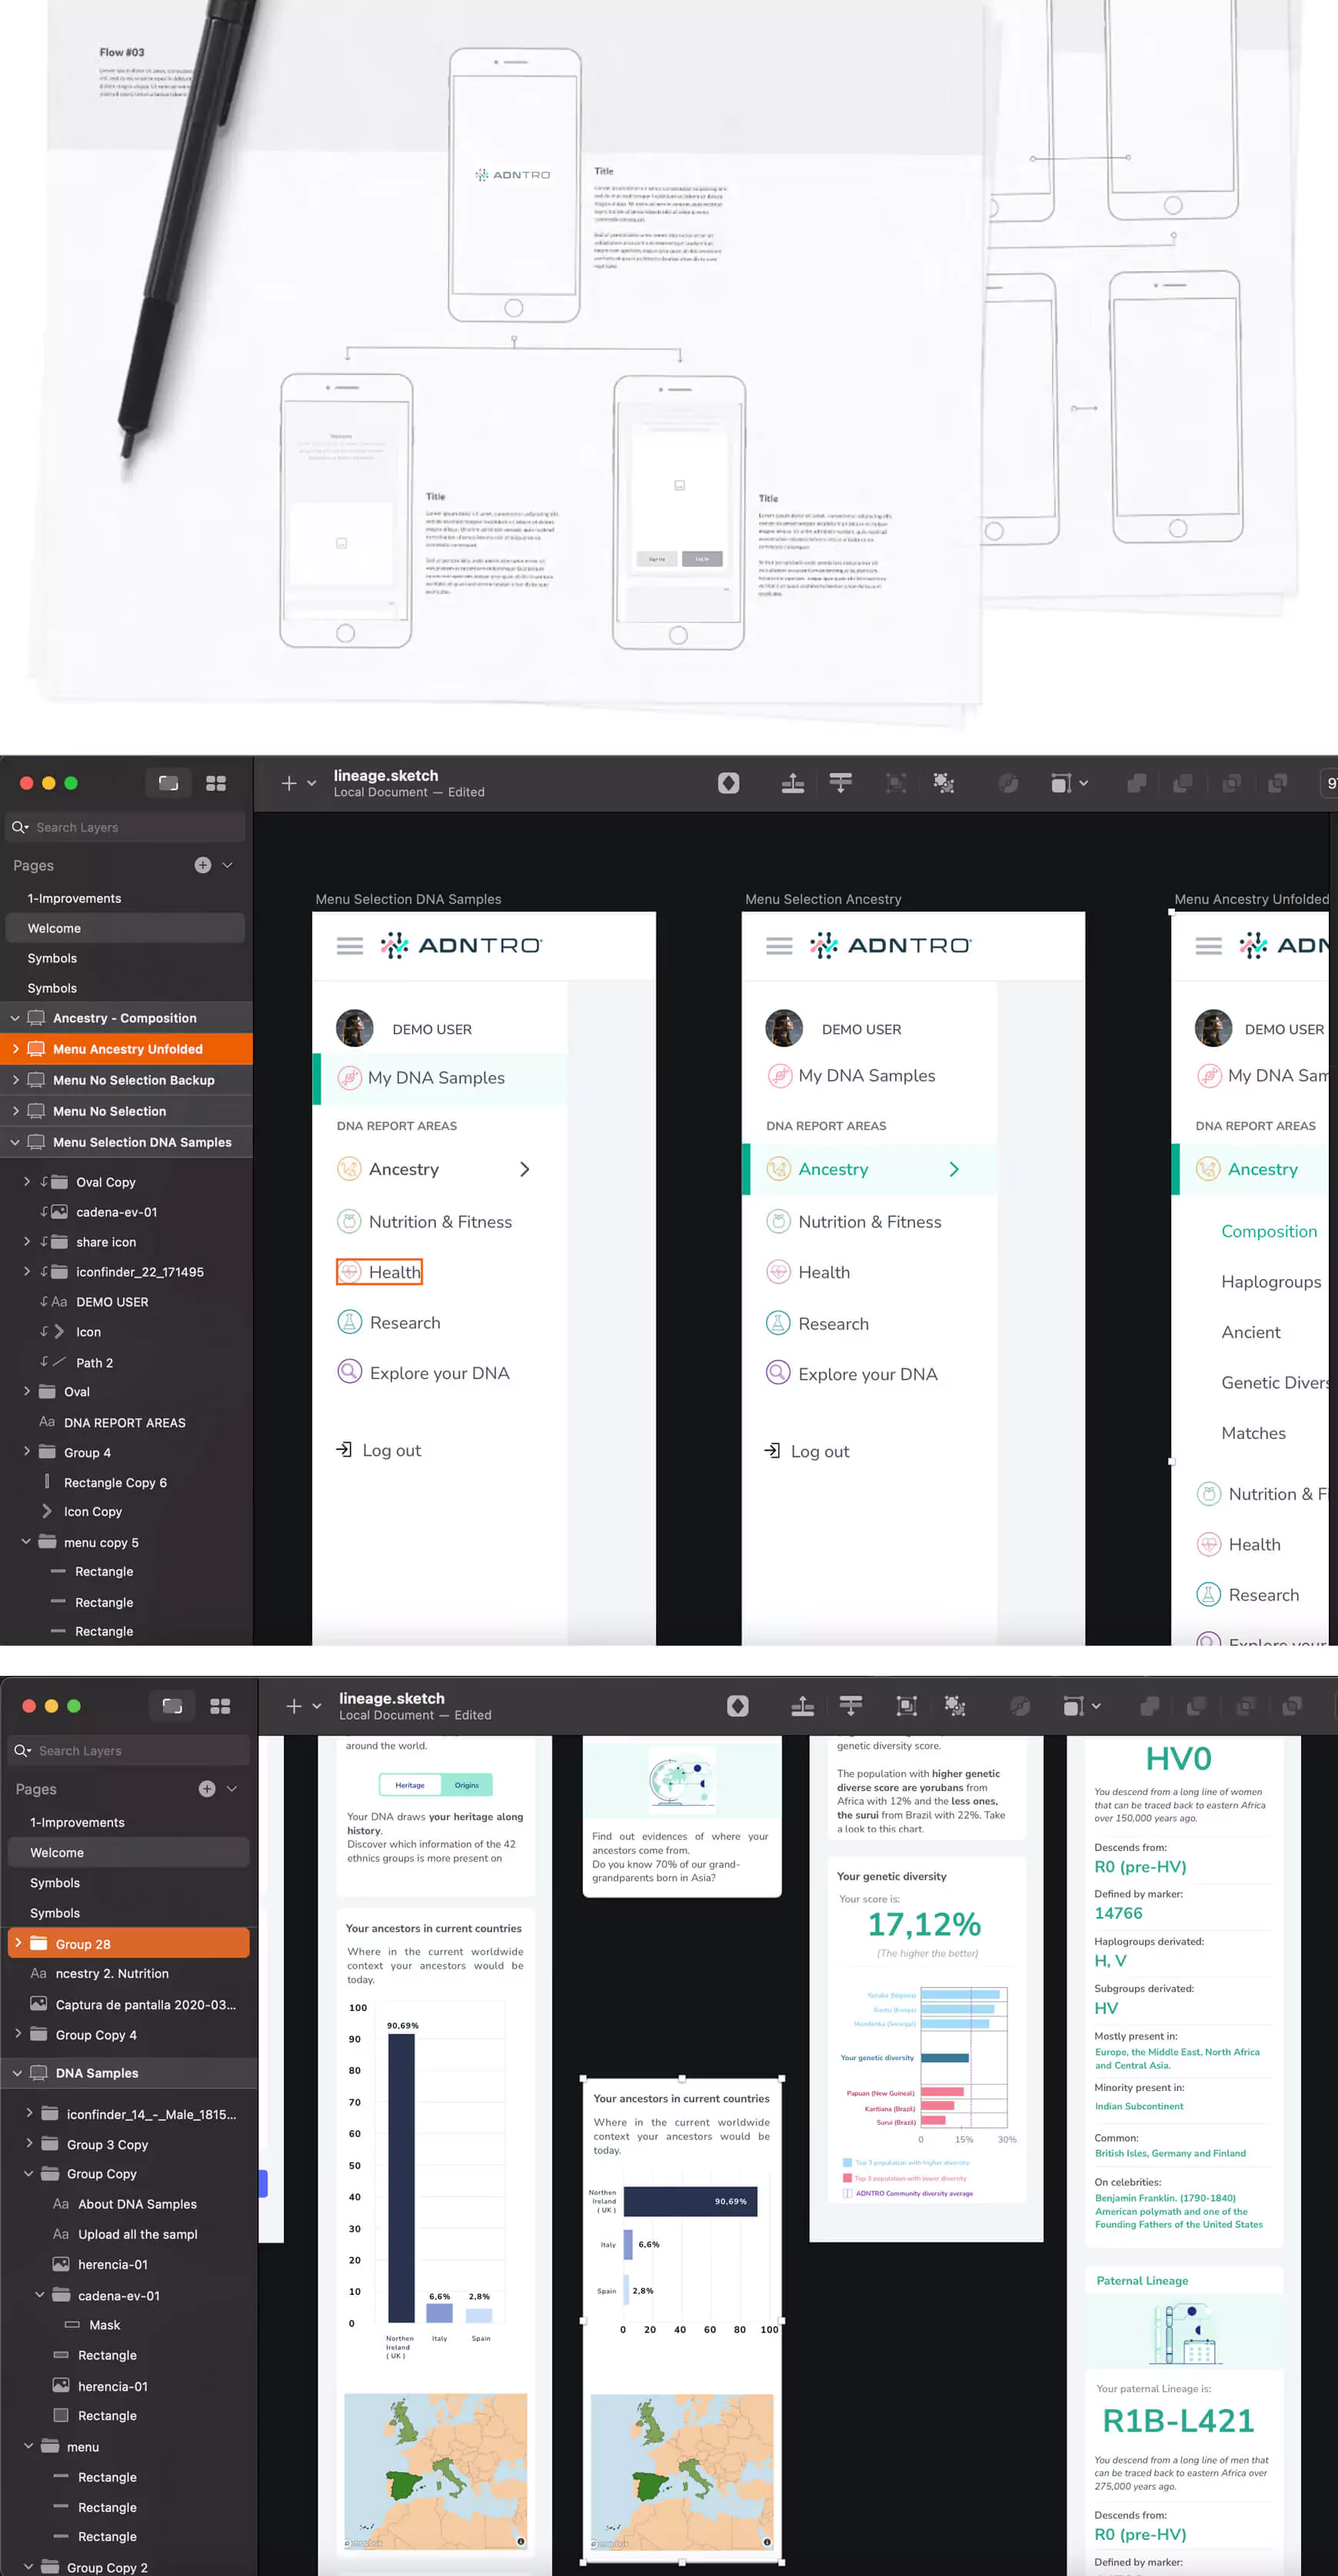The width and height of the screenshot is (1338, 2576).
Task: Click Insert plus icon in lower Sketch toolbar
Action: coord(294,1706)
